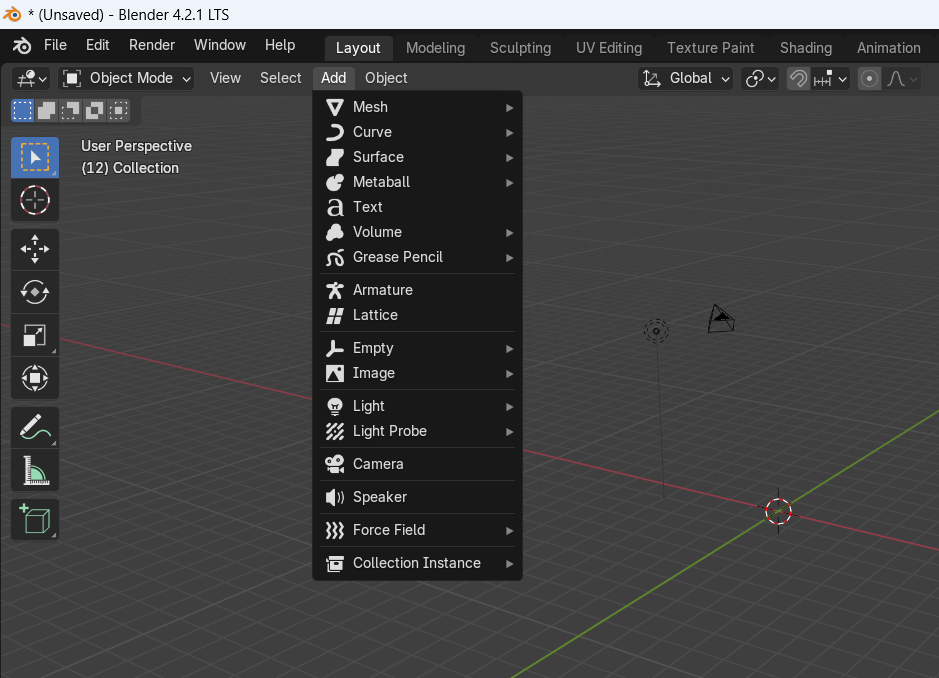Expand the Metaball submenu
Viewport: 939px width, 678px height.
417,183
